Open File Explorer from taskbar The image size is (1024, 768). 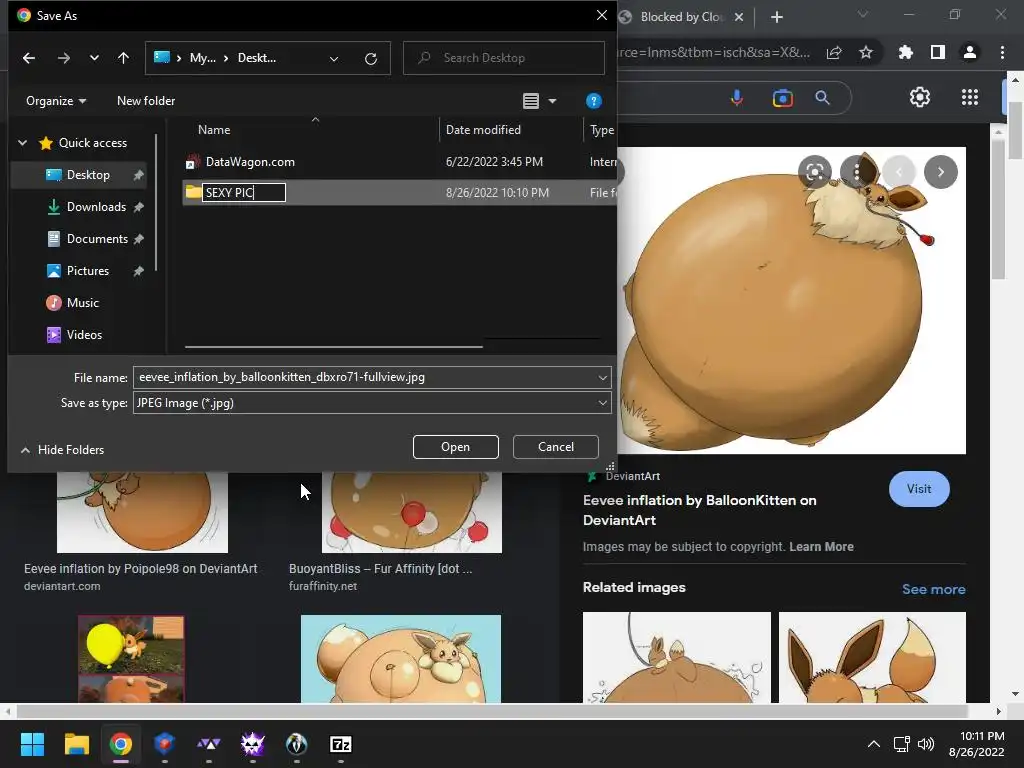[x=76, y=744]
